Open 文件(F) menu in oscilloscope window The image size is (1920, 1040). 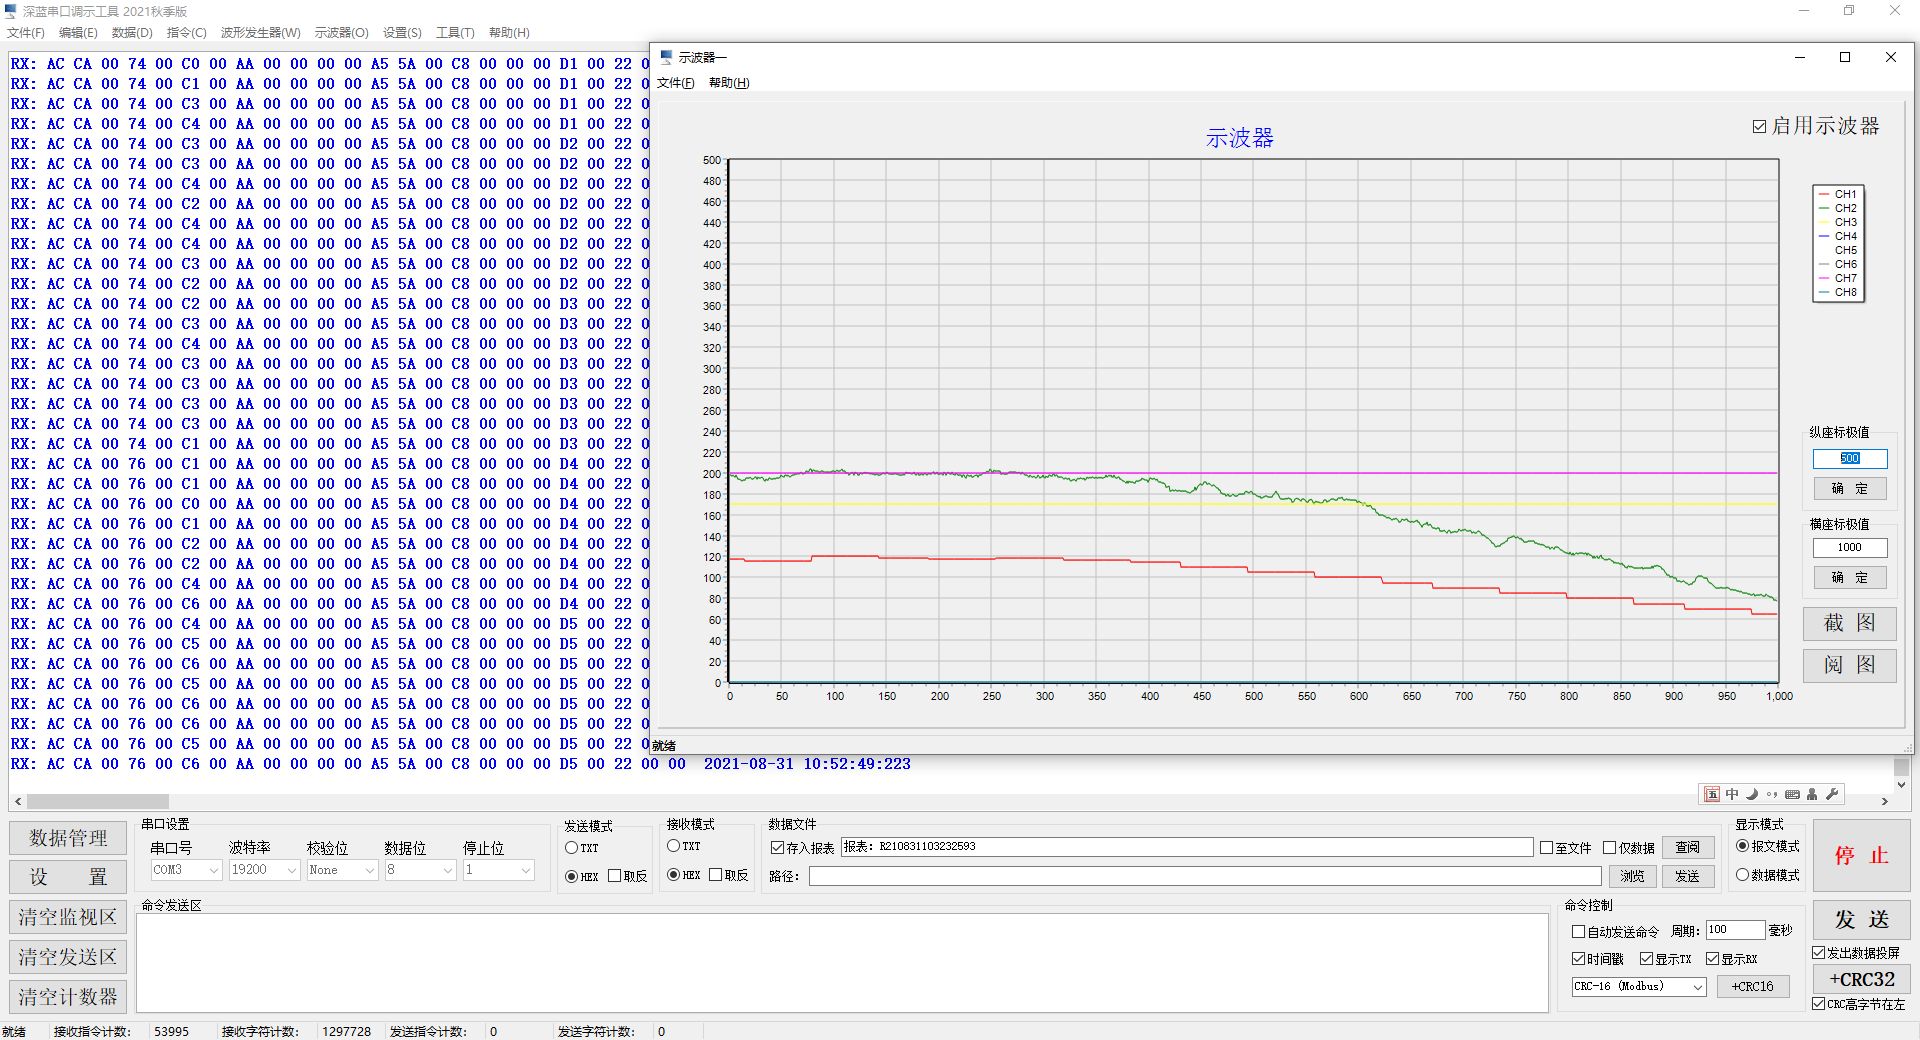pos(675,83)
